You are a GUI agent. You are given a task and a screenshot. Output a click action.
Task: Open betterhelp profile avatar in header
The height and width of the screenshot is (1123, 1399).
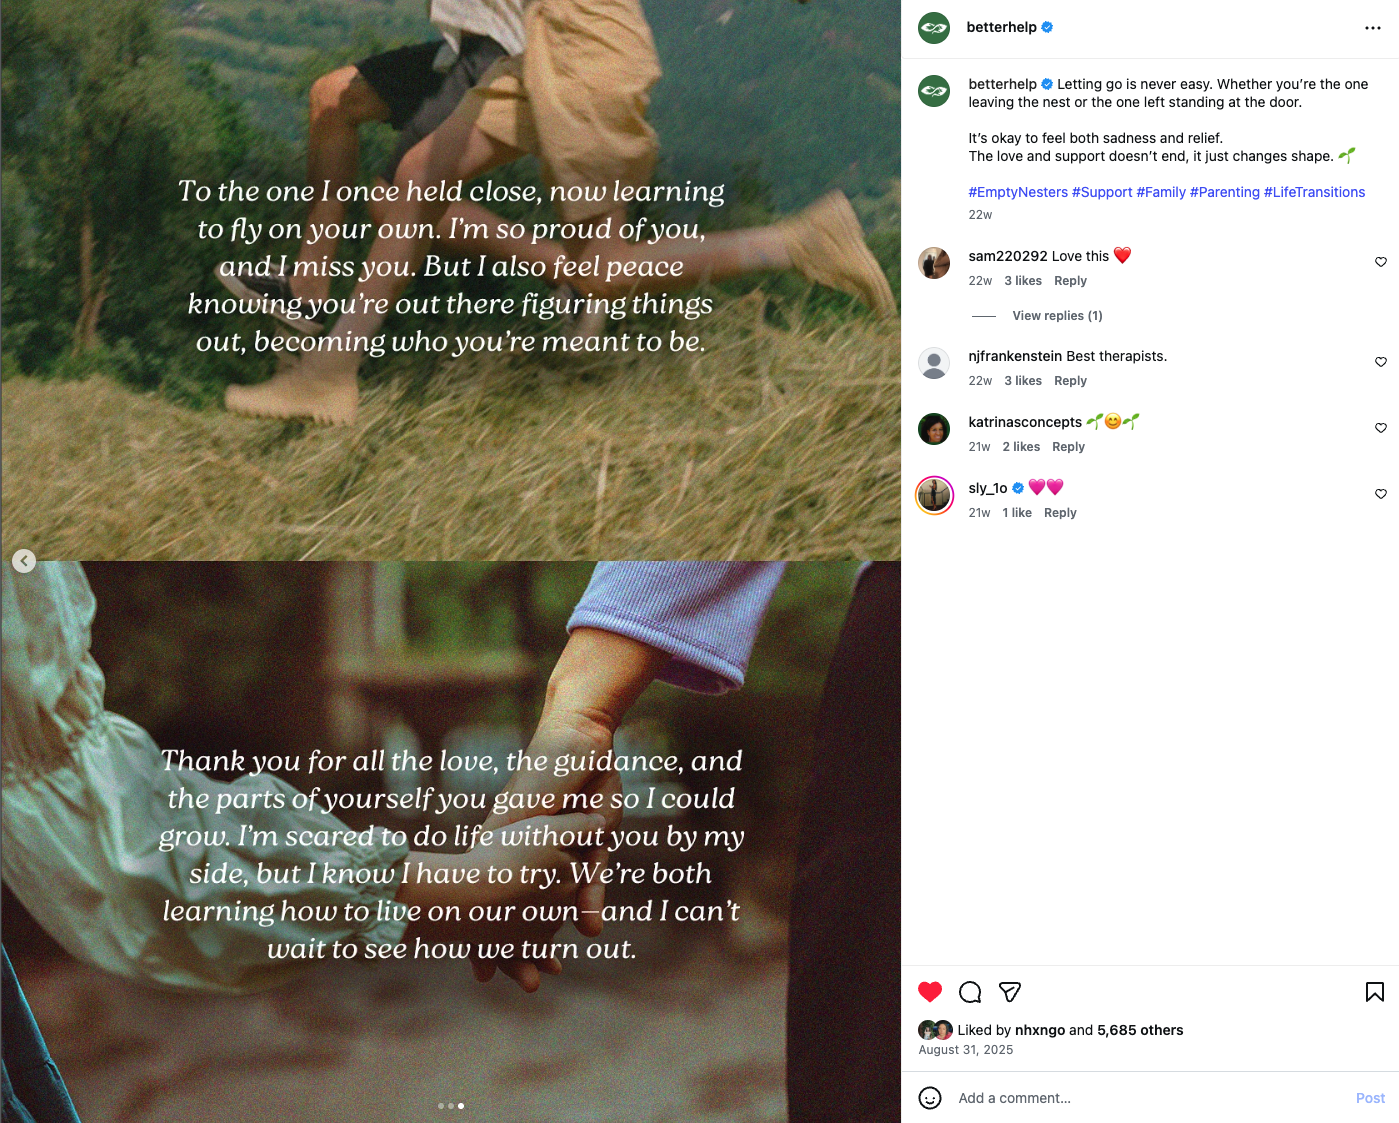pos(934,28)
